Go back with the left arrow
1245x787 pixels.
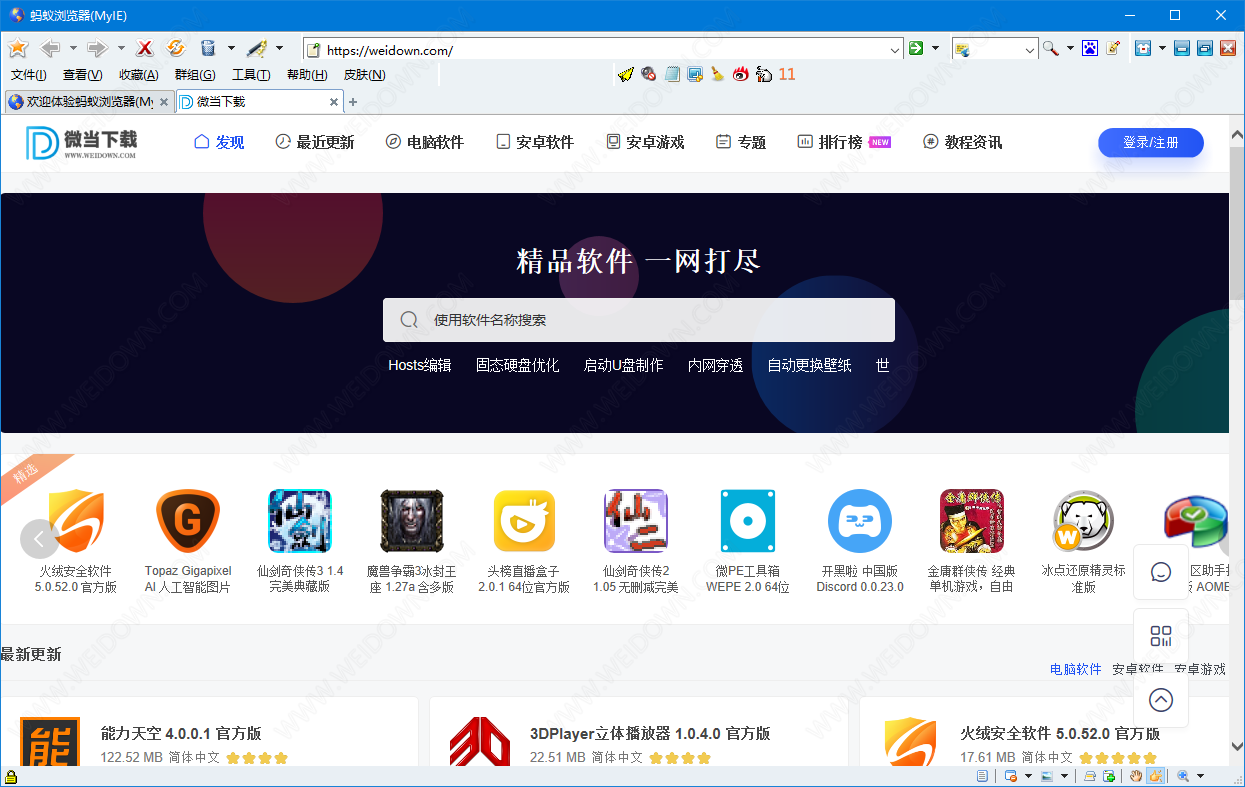50,48
